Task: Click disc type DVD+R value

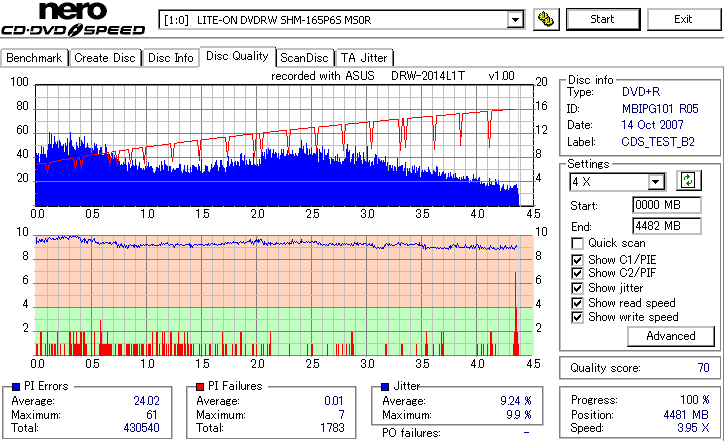Action: tap(641, 92)
